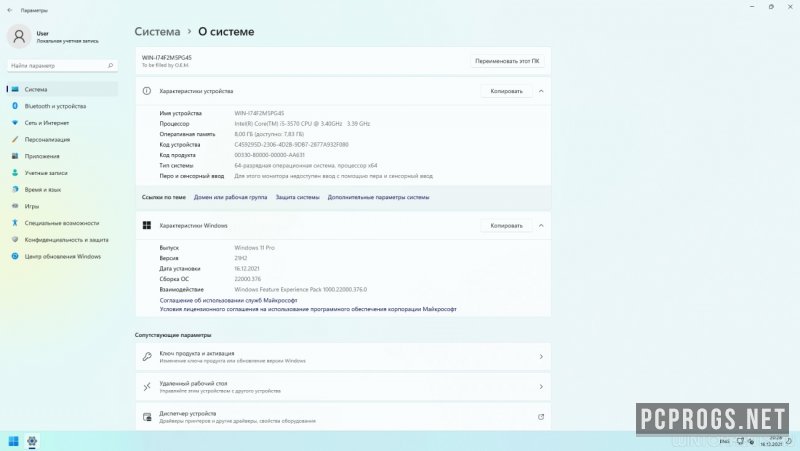Click Система in the breadcrumb heading
The height and width of the screenshot is (451, 800).
(157, 32)
